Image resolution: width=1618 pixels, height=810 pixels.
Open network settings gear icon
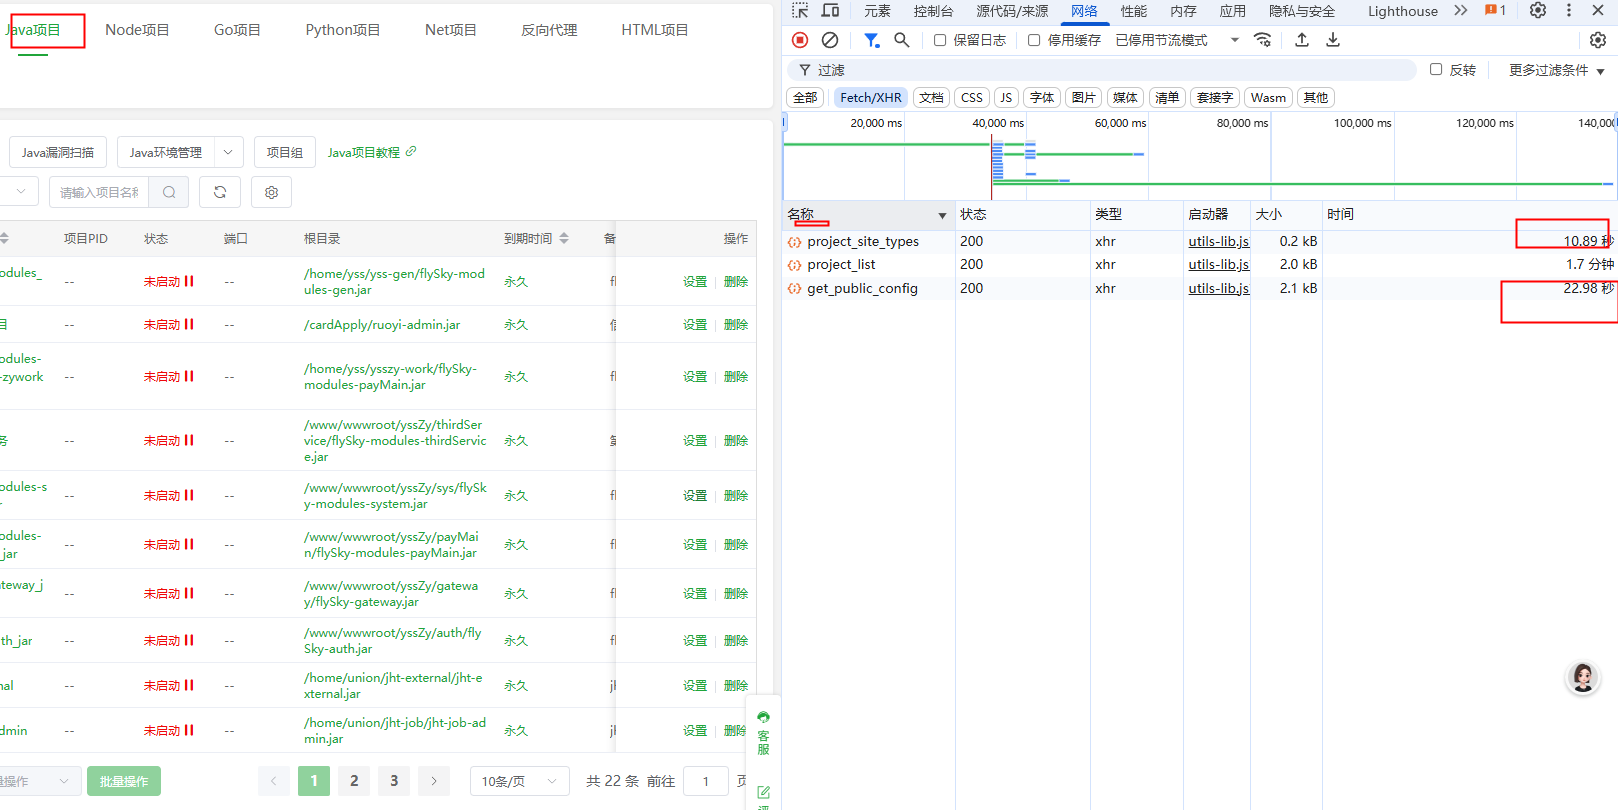[x=1598, y=40]
